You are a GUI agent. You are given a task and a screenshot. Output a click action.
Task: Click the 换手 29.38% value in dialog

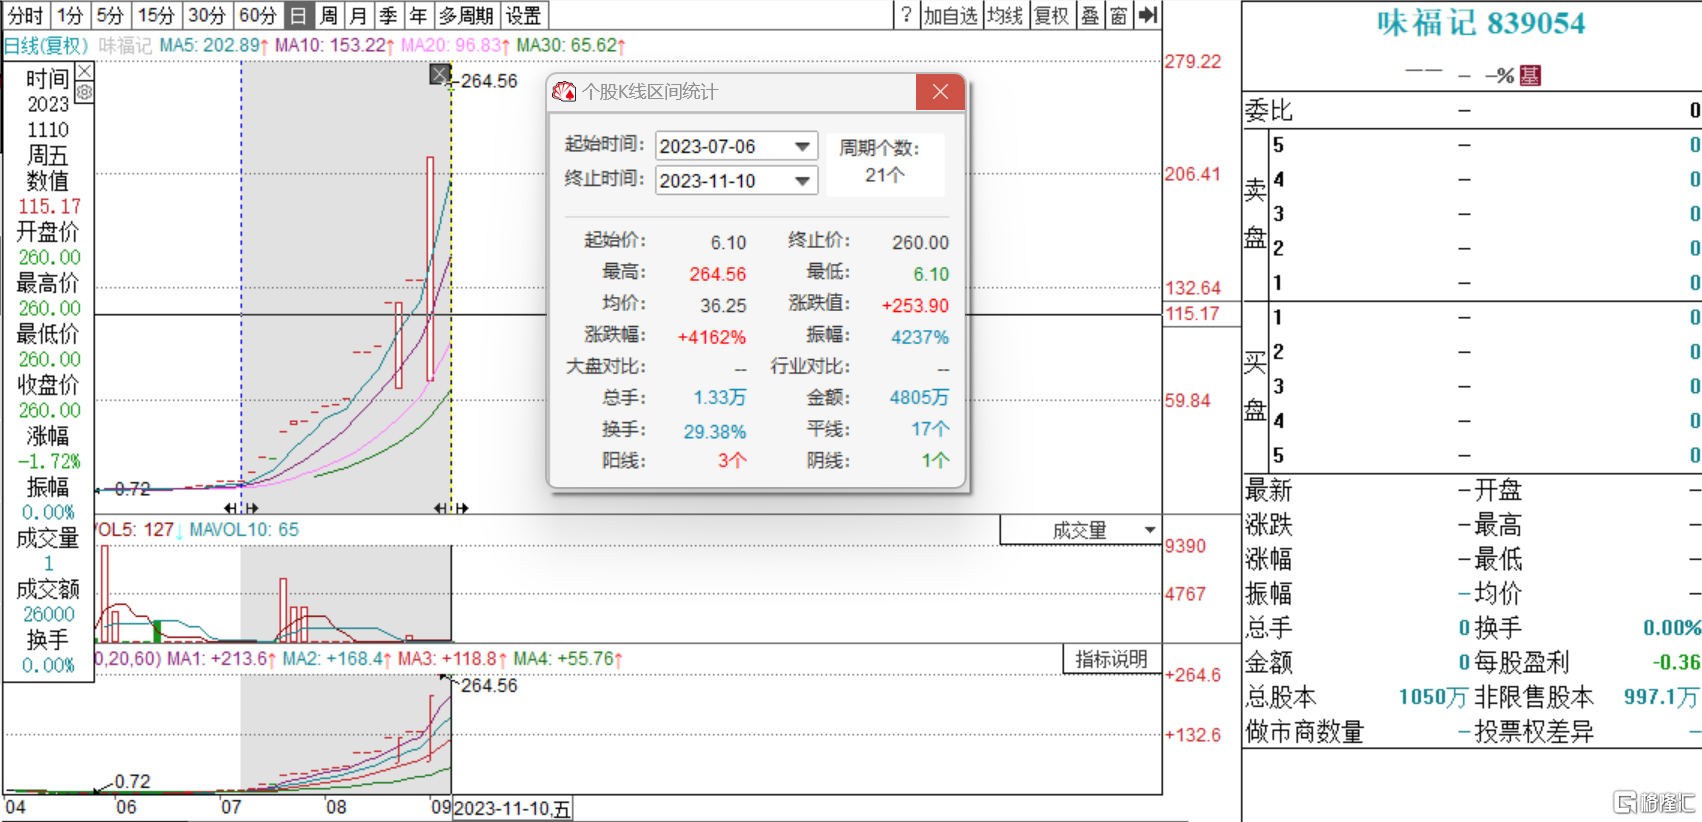[x=715, y=431]
